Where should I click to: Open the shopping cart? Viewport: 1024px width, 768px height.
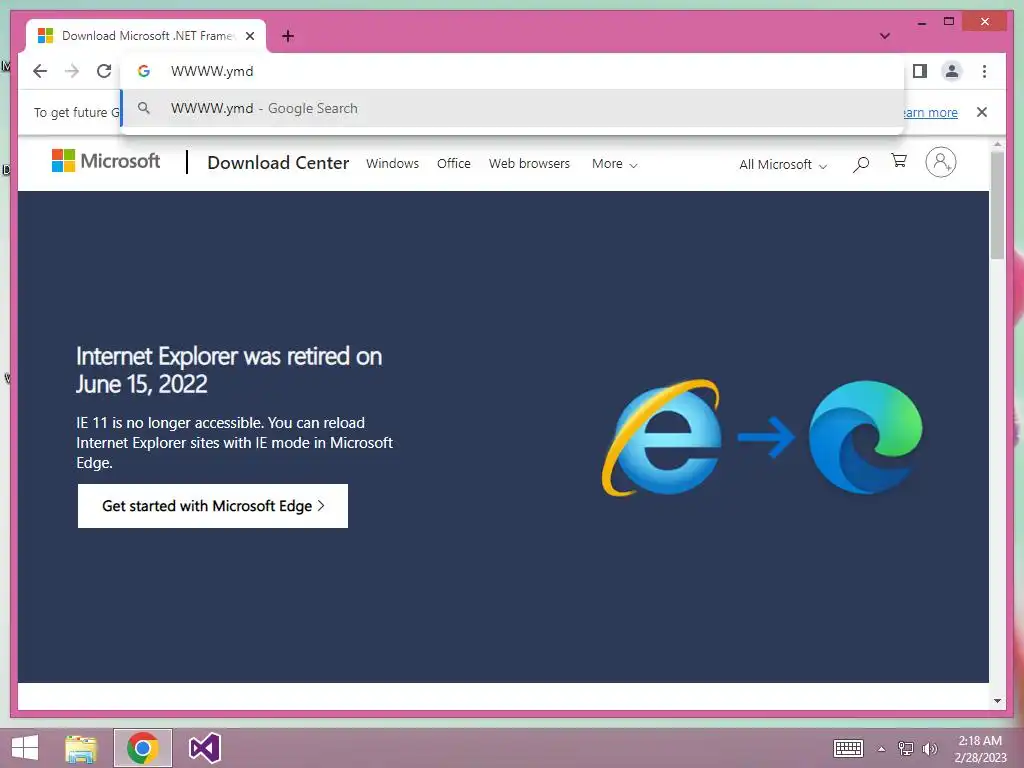[899, 161]
